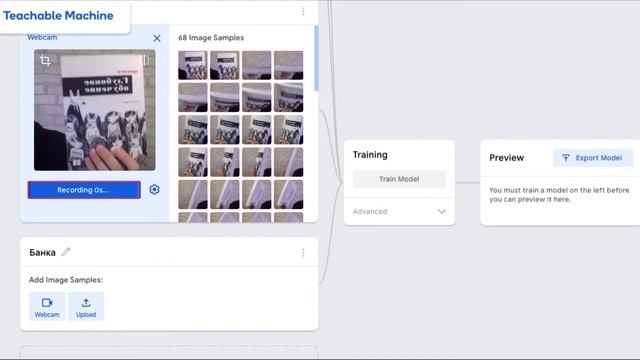Close the webcam capture panel
Image resolution: width=640 pixels, height=360 pixels.
click(157, 38)
